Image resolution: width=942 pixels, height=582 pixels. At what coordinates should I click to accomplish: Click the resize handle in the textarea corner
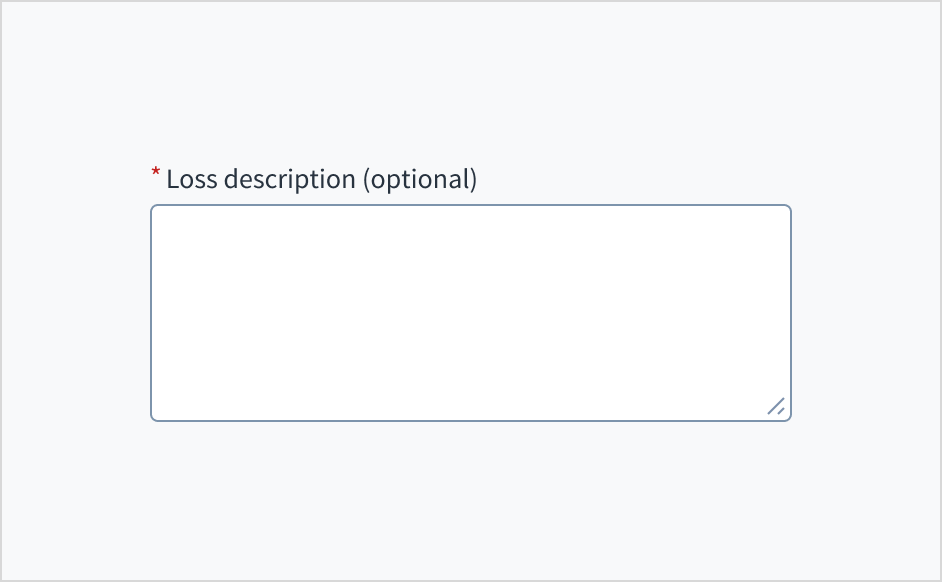[x=775, y=406]
